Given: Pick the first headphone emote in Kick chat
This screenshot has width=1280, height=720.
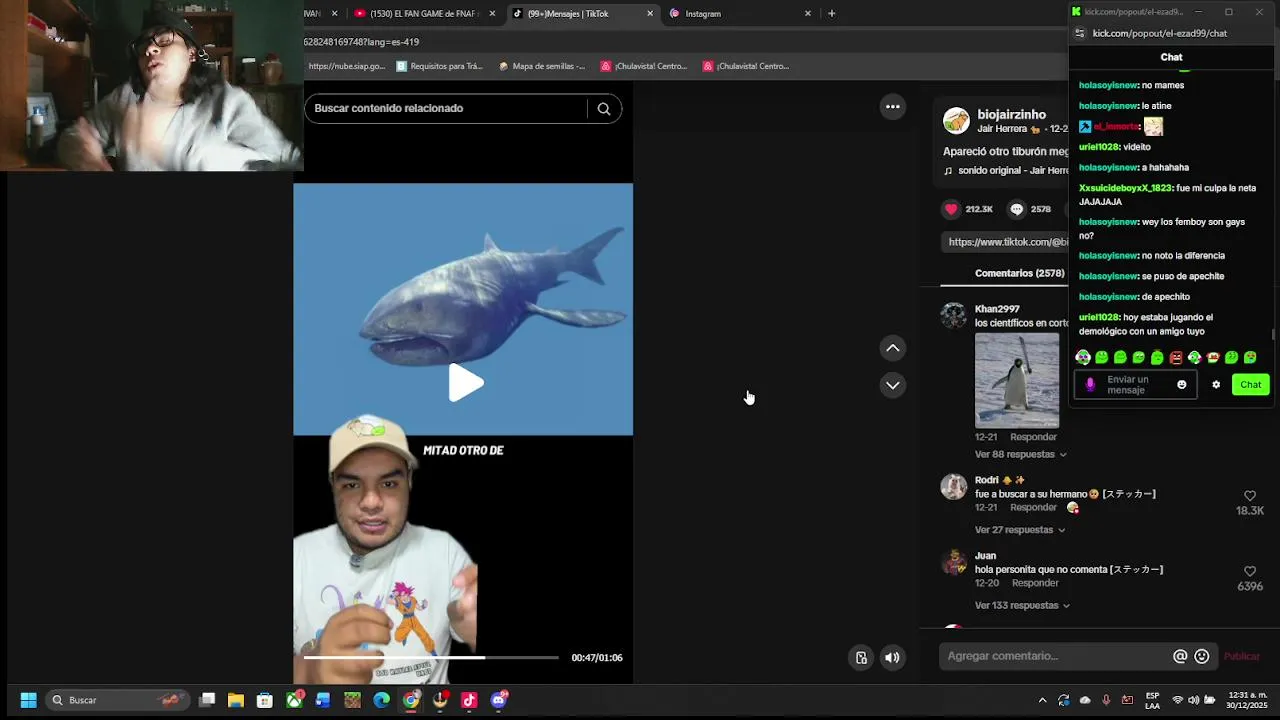Looking at the screenshot, I should point(1083,357).
